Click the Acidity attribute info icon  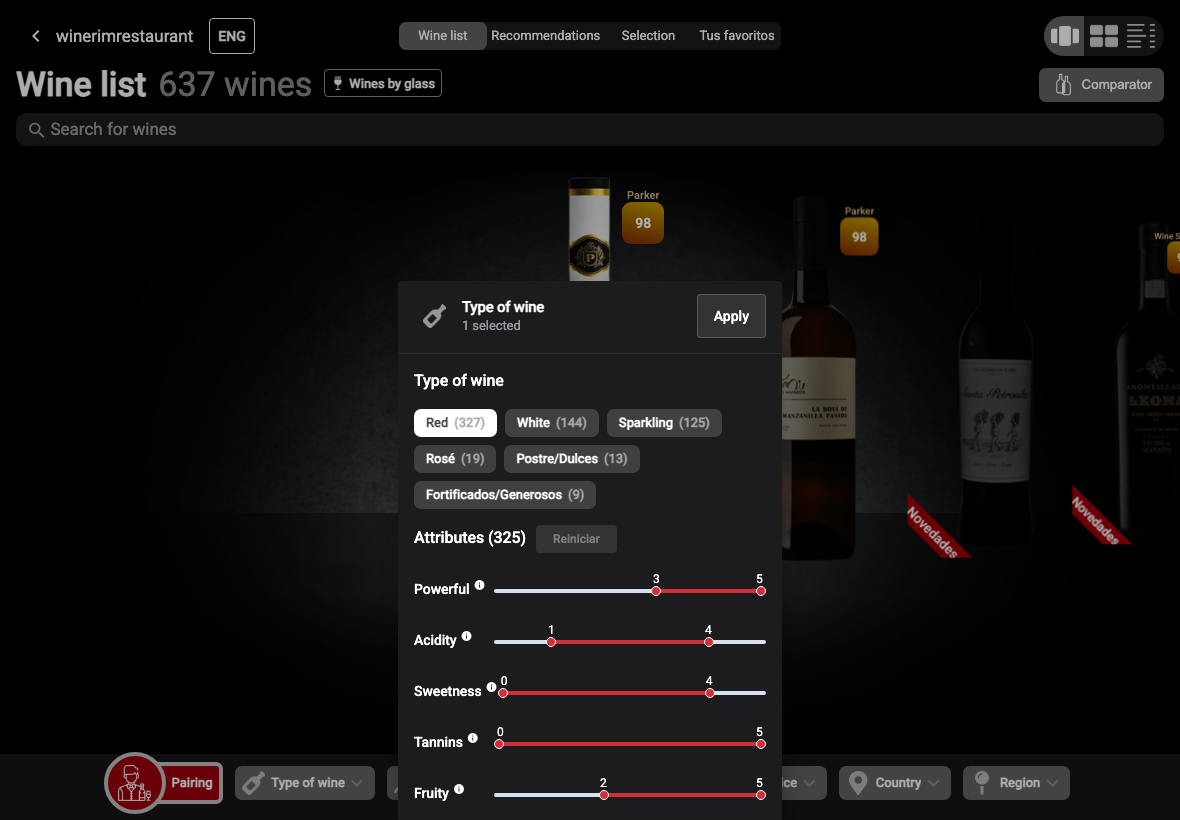pos(467,636)
